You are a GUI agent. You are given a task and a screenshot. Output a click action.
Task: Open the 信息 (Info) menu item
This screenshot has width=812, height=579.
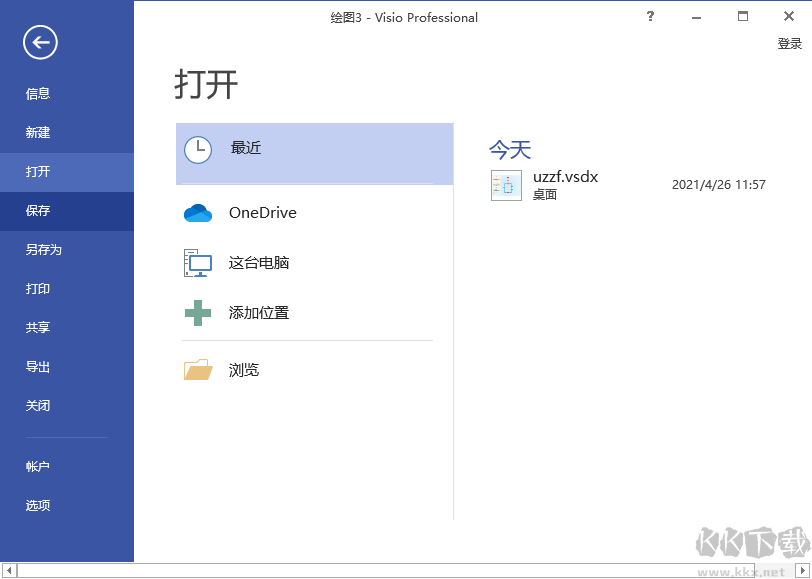[38, 94]
